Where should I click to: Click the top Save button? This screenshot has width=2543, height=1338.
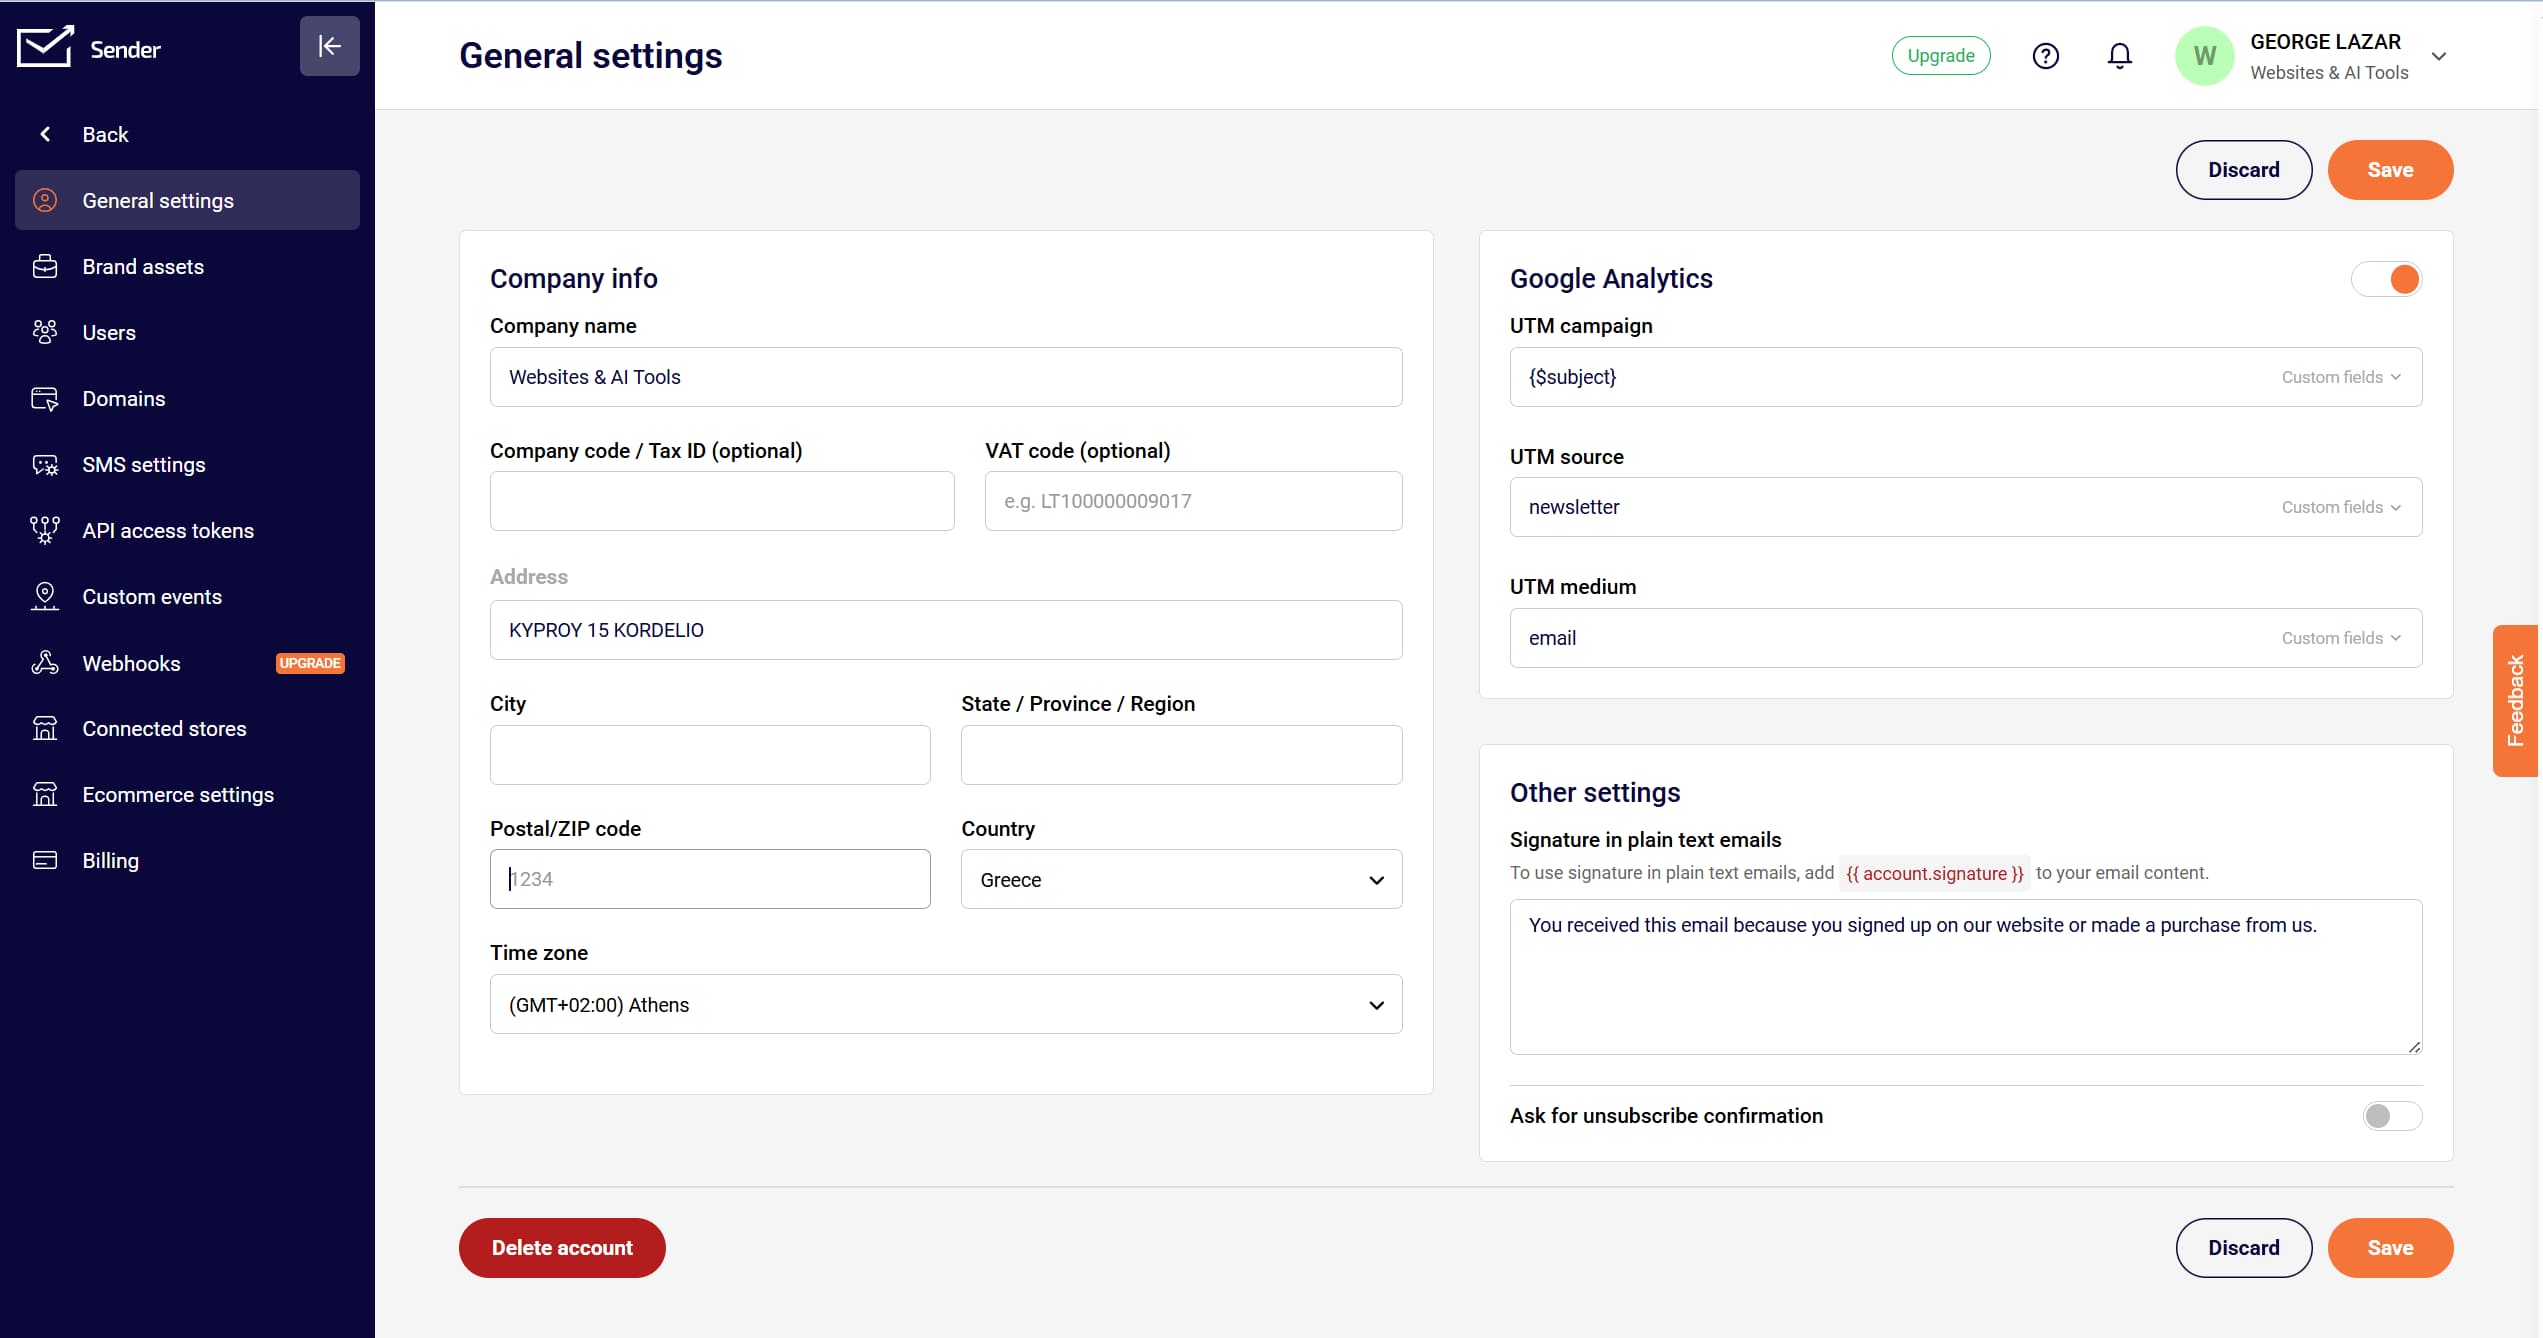pos(2389,170)
